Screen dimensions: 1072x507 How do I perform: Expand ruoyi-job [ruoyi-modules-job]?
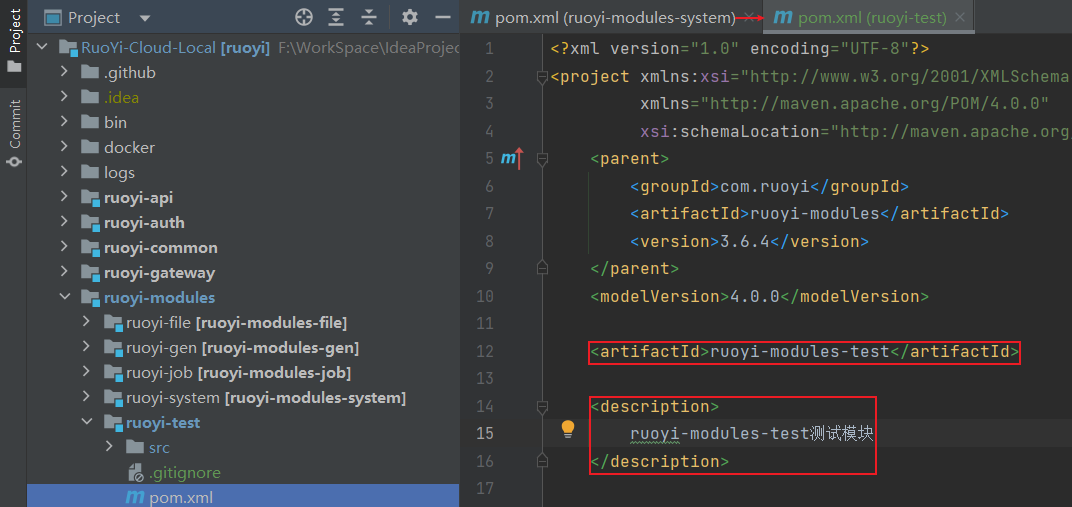(x=86, y=373)
